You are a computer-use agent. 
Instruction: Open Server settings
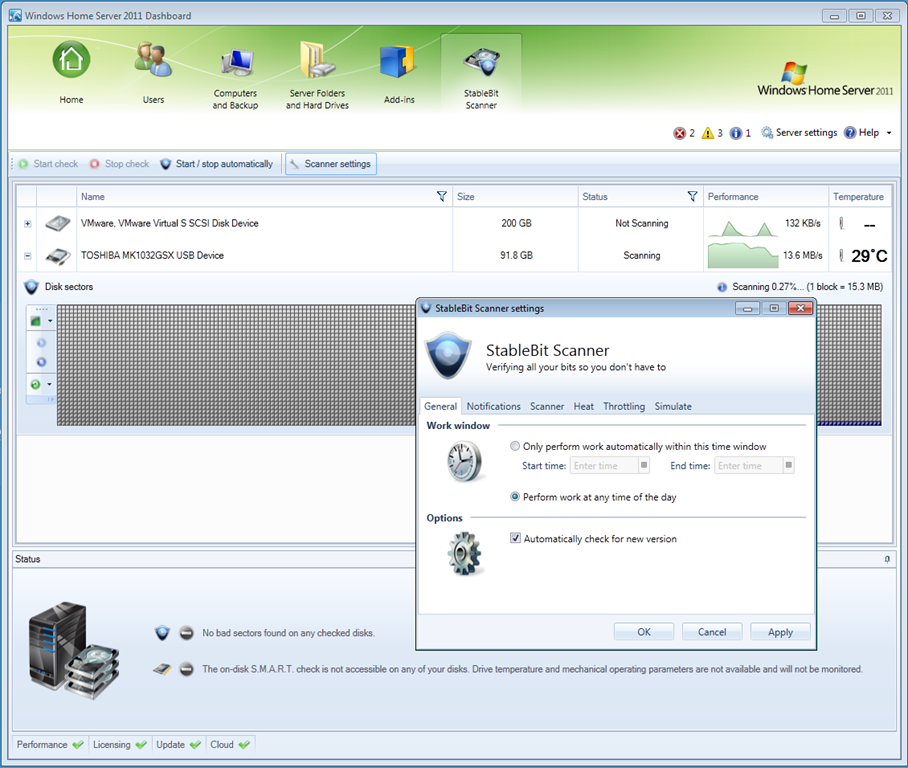point(799,133)
